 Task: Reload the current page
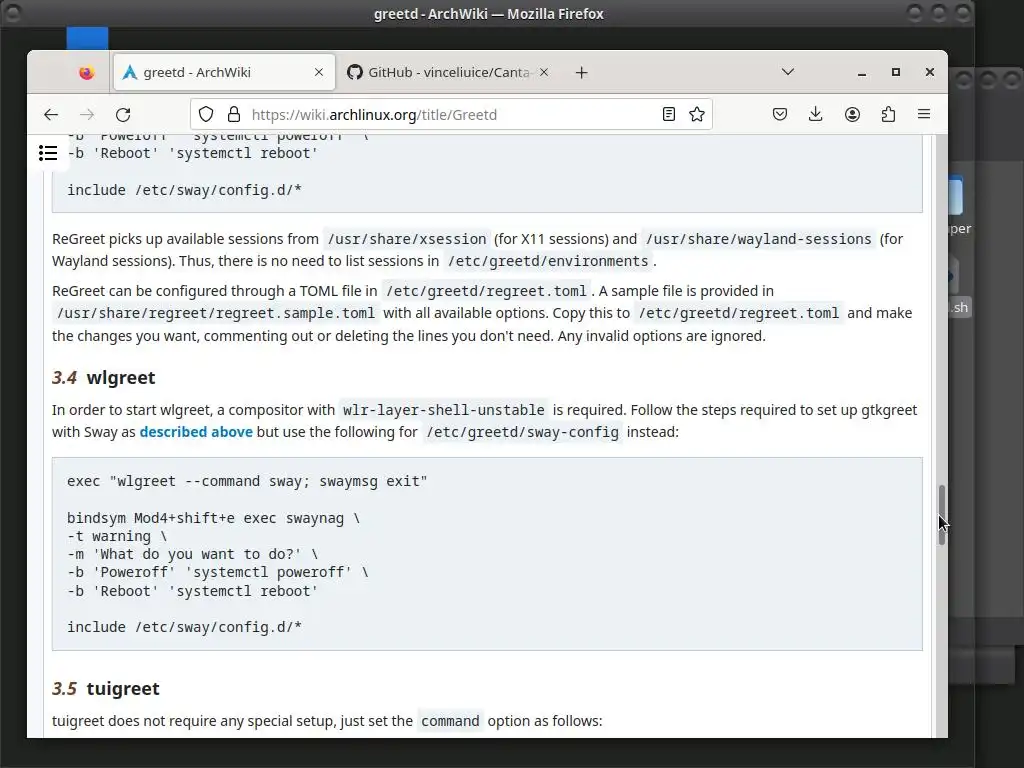coord(123,114)
